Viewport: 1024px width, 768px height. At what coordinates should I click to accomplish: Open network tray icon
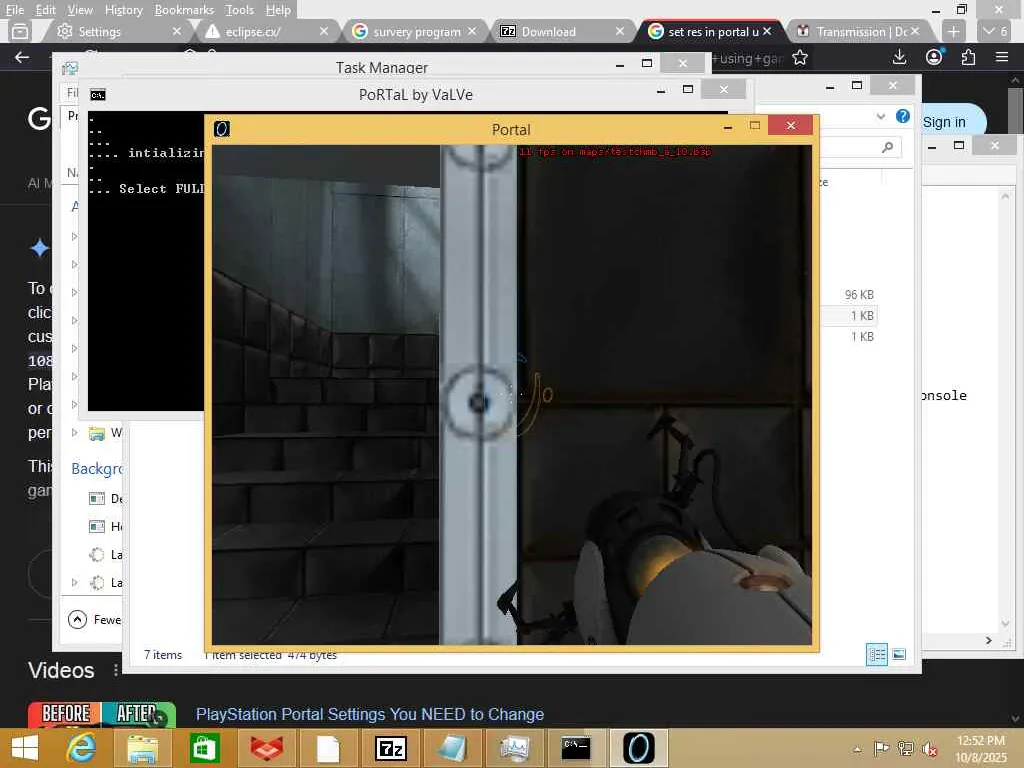(905, 748)
